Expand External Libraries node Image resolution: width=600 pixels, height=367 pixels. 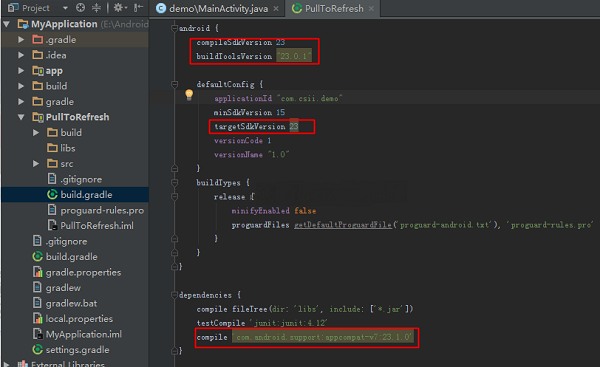point(7,364)
